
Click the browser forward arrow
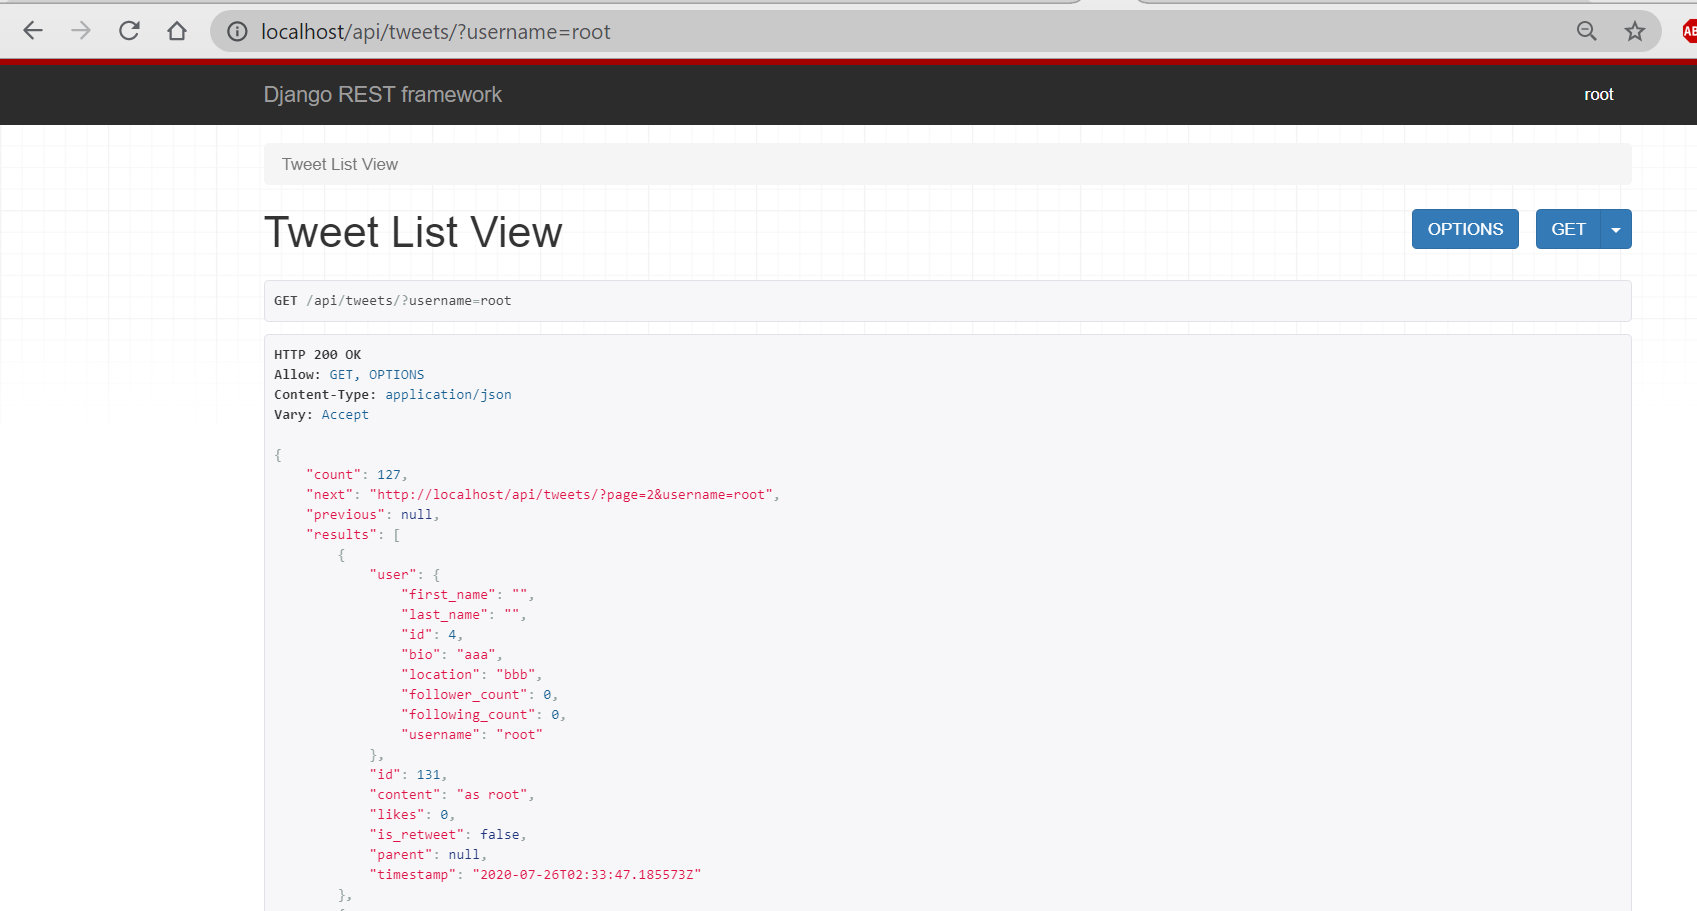(x=81, y=31)
